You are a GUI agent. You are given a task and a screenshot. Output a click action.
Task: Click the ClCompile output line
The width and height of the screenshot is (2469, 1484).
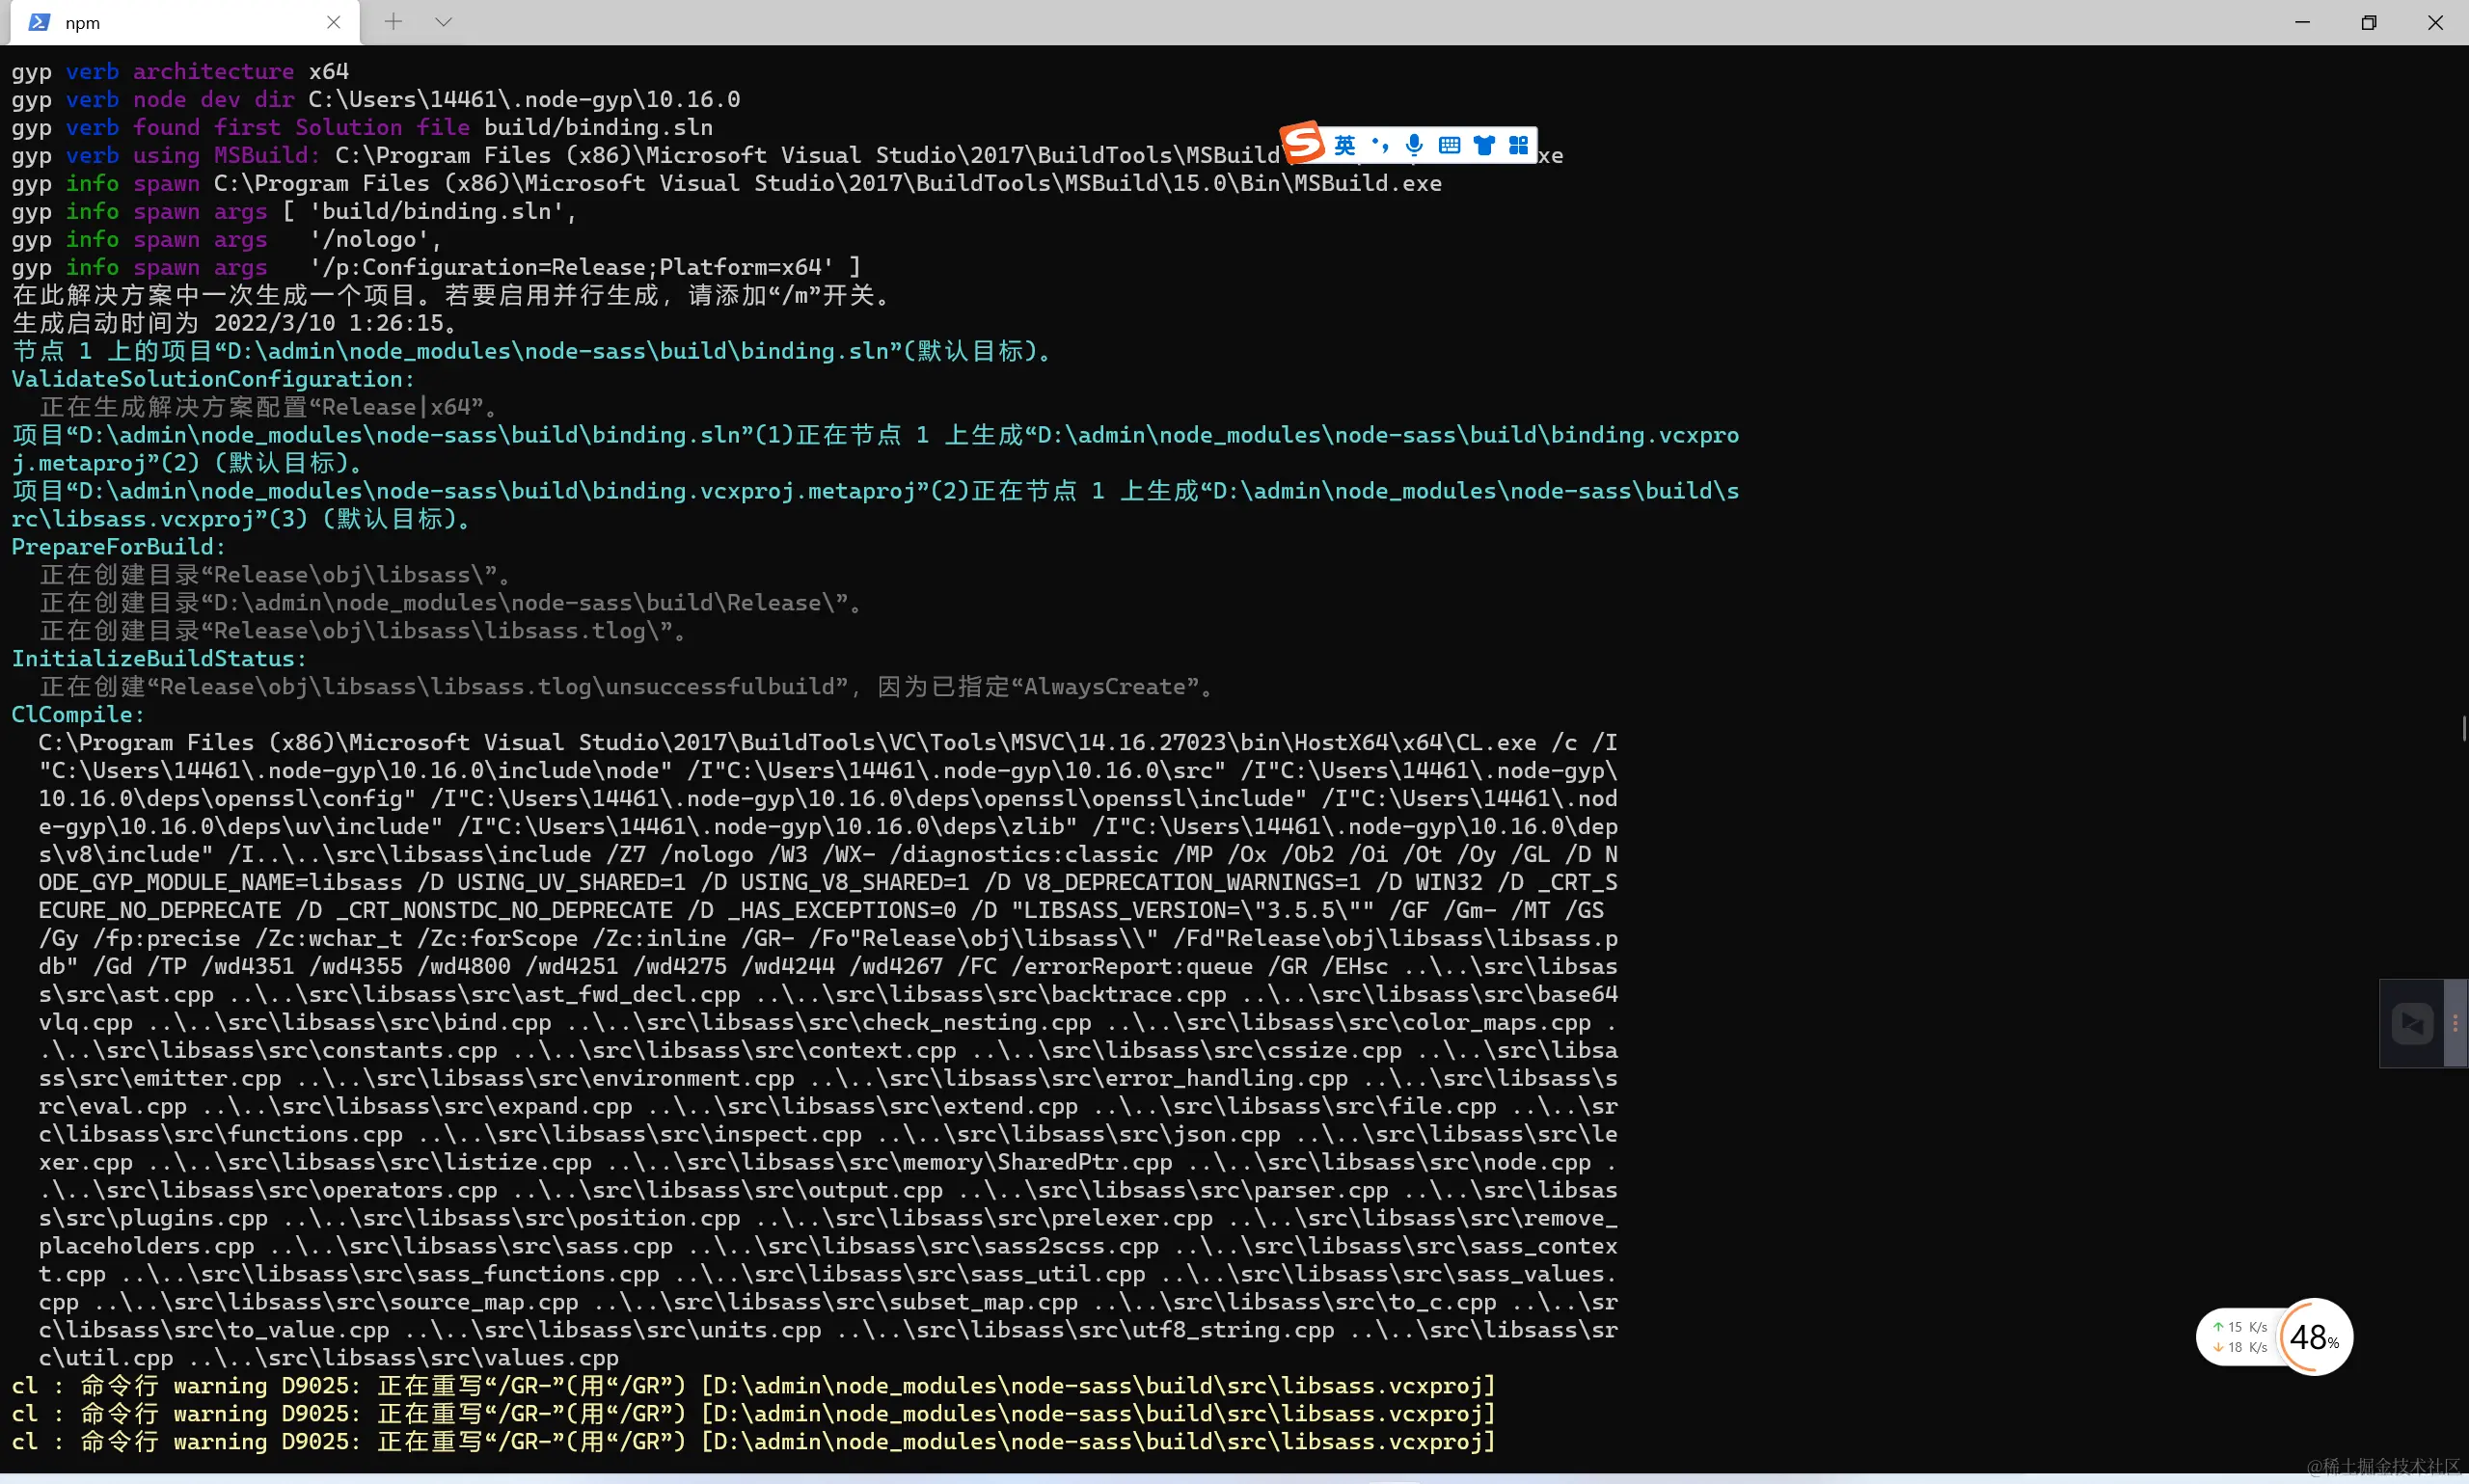pos(78,715)
